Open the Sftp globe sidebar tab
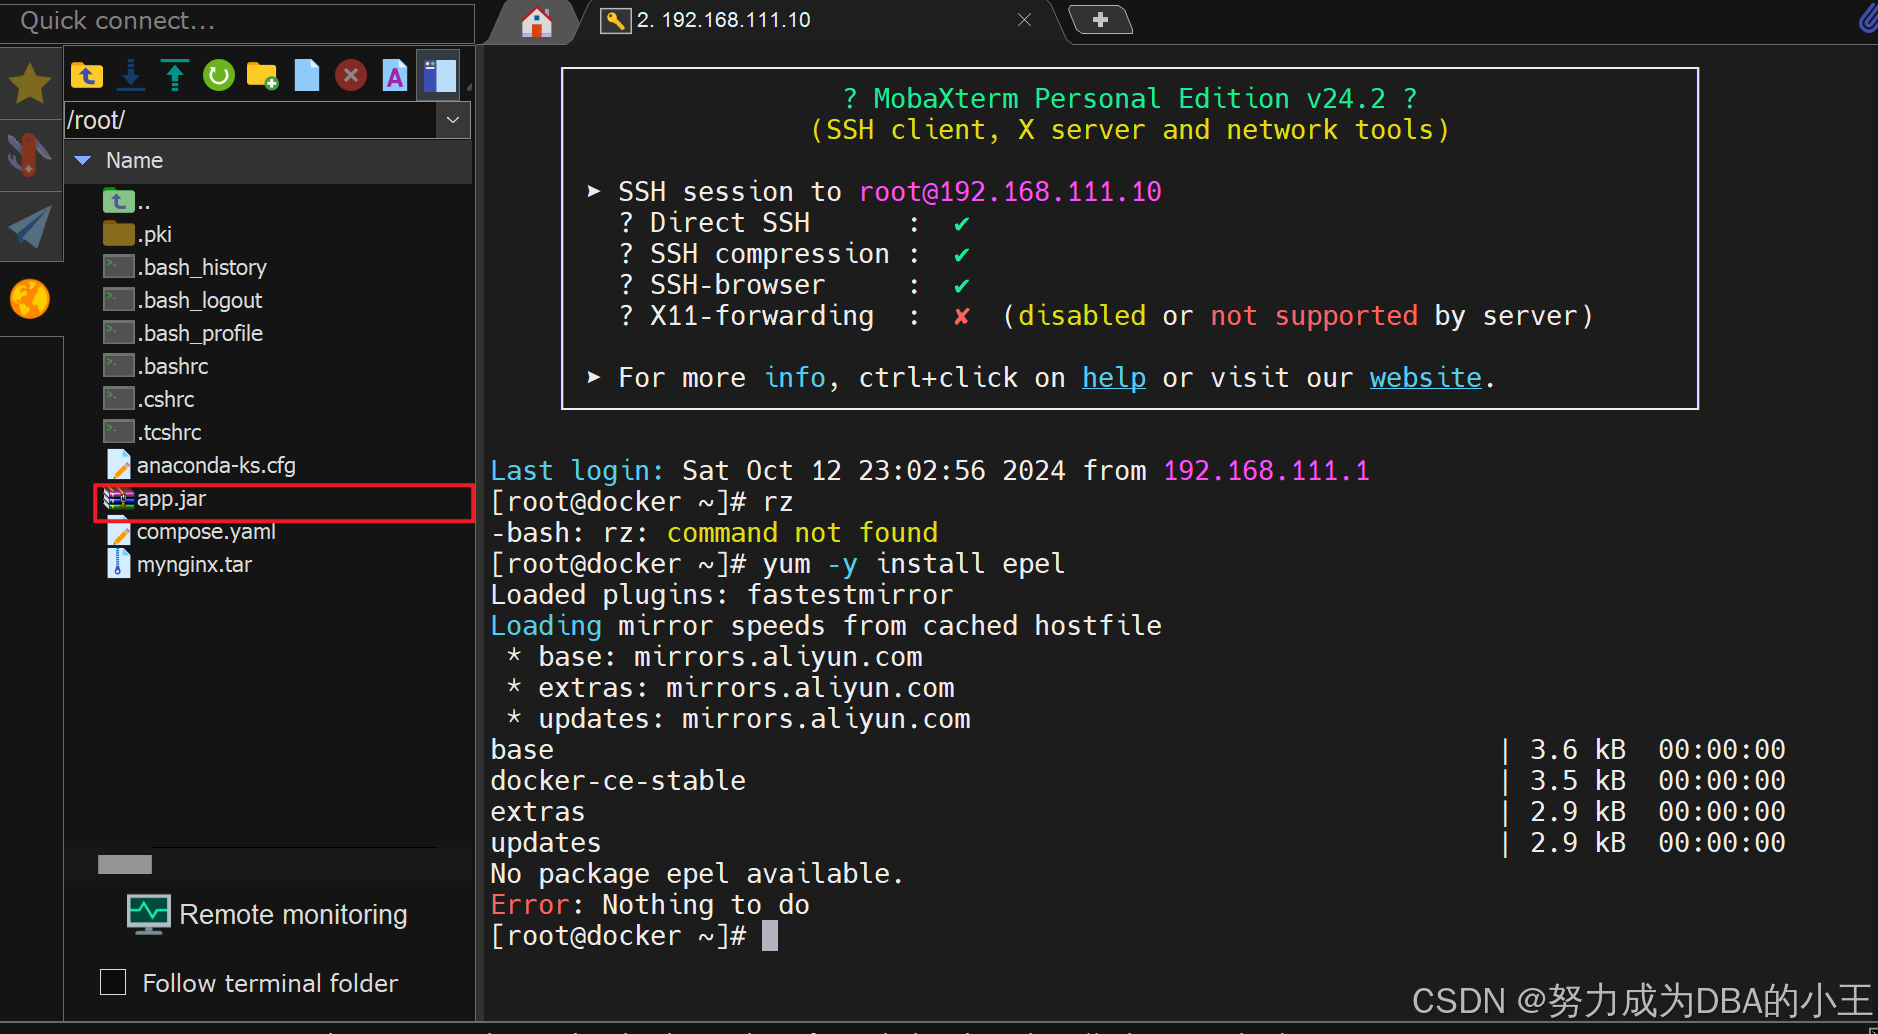 coord(30,299)
